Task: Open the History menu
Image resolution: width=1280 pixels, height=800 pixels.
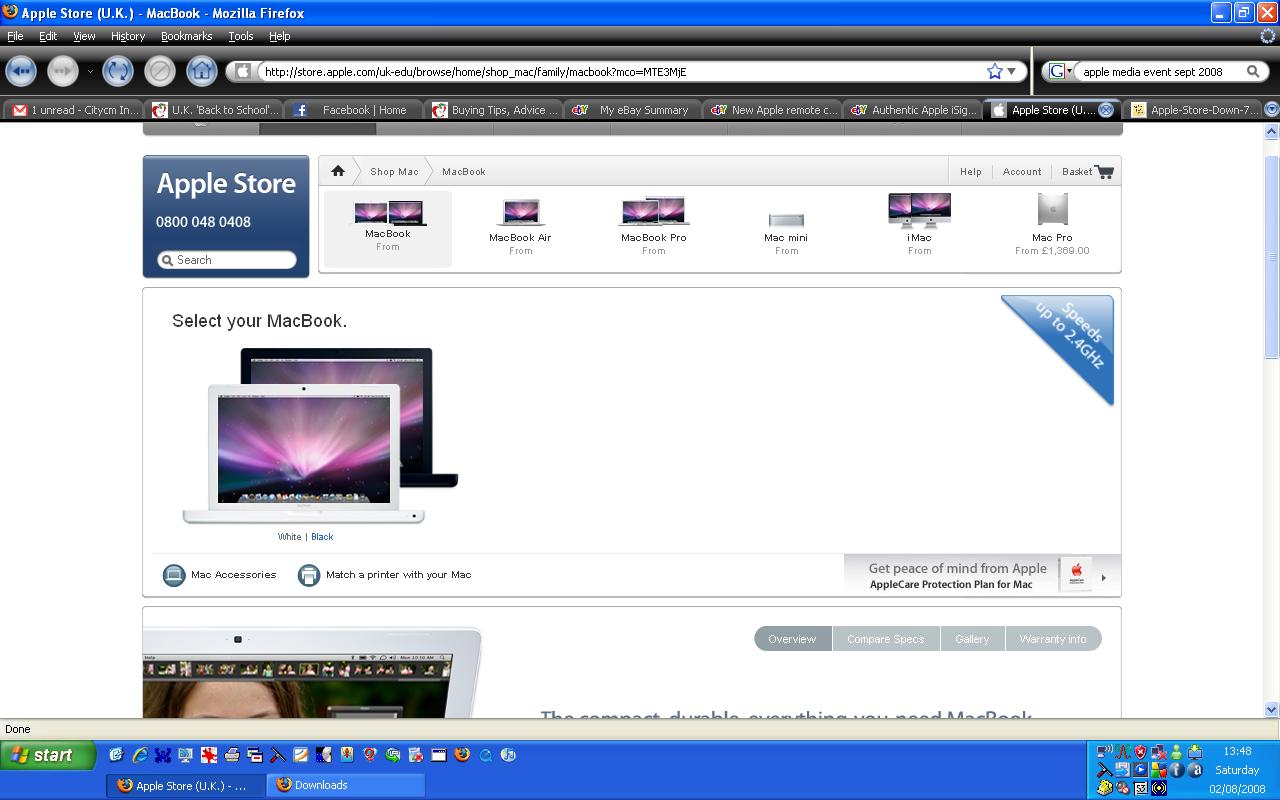Action: click(128, 36)
